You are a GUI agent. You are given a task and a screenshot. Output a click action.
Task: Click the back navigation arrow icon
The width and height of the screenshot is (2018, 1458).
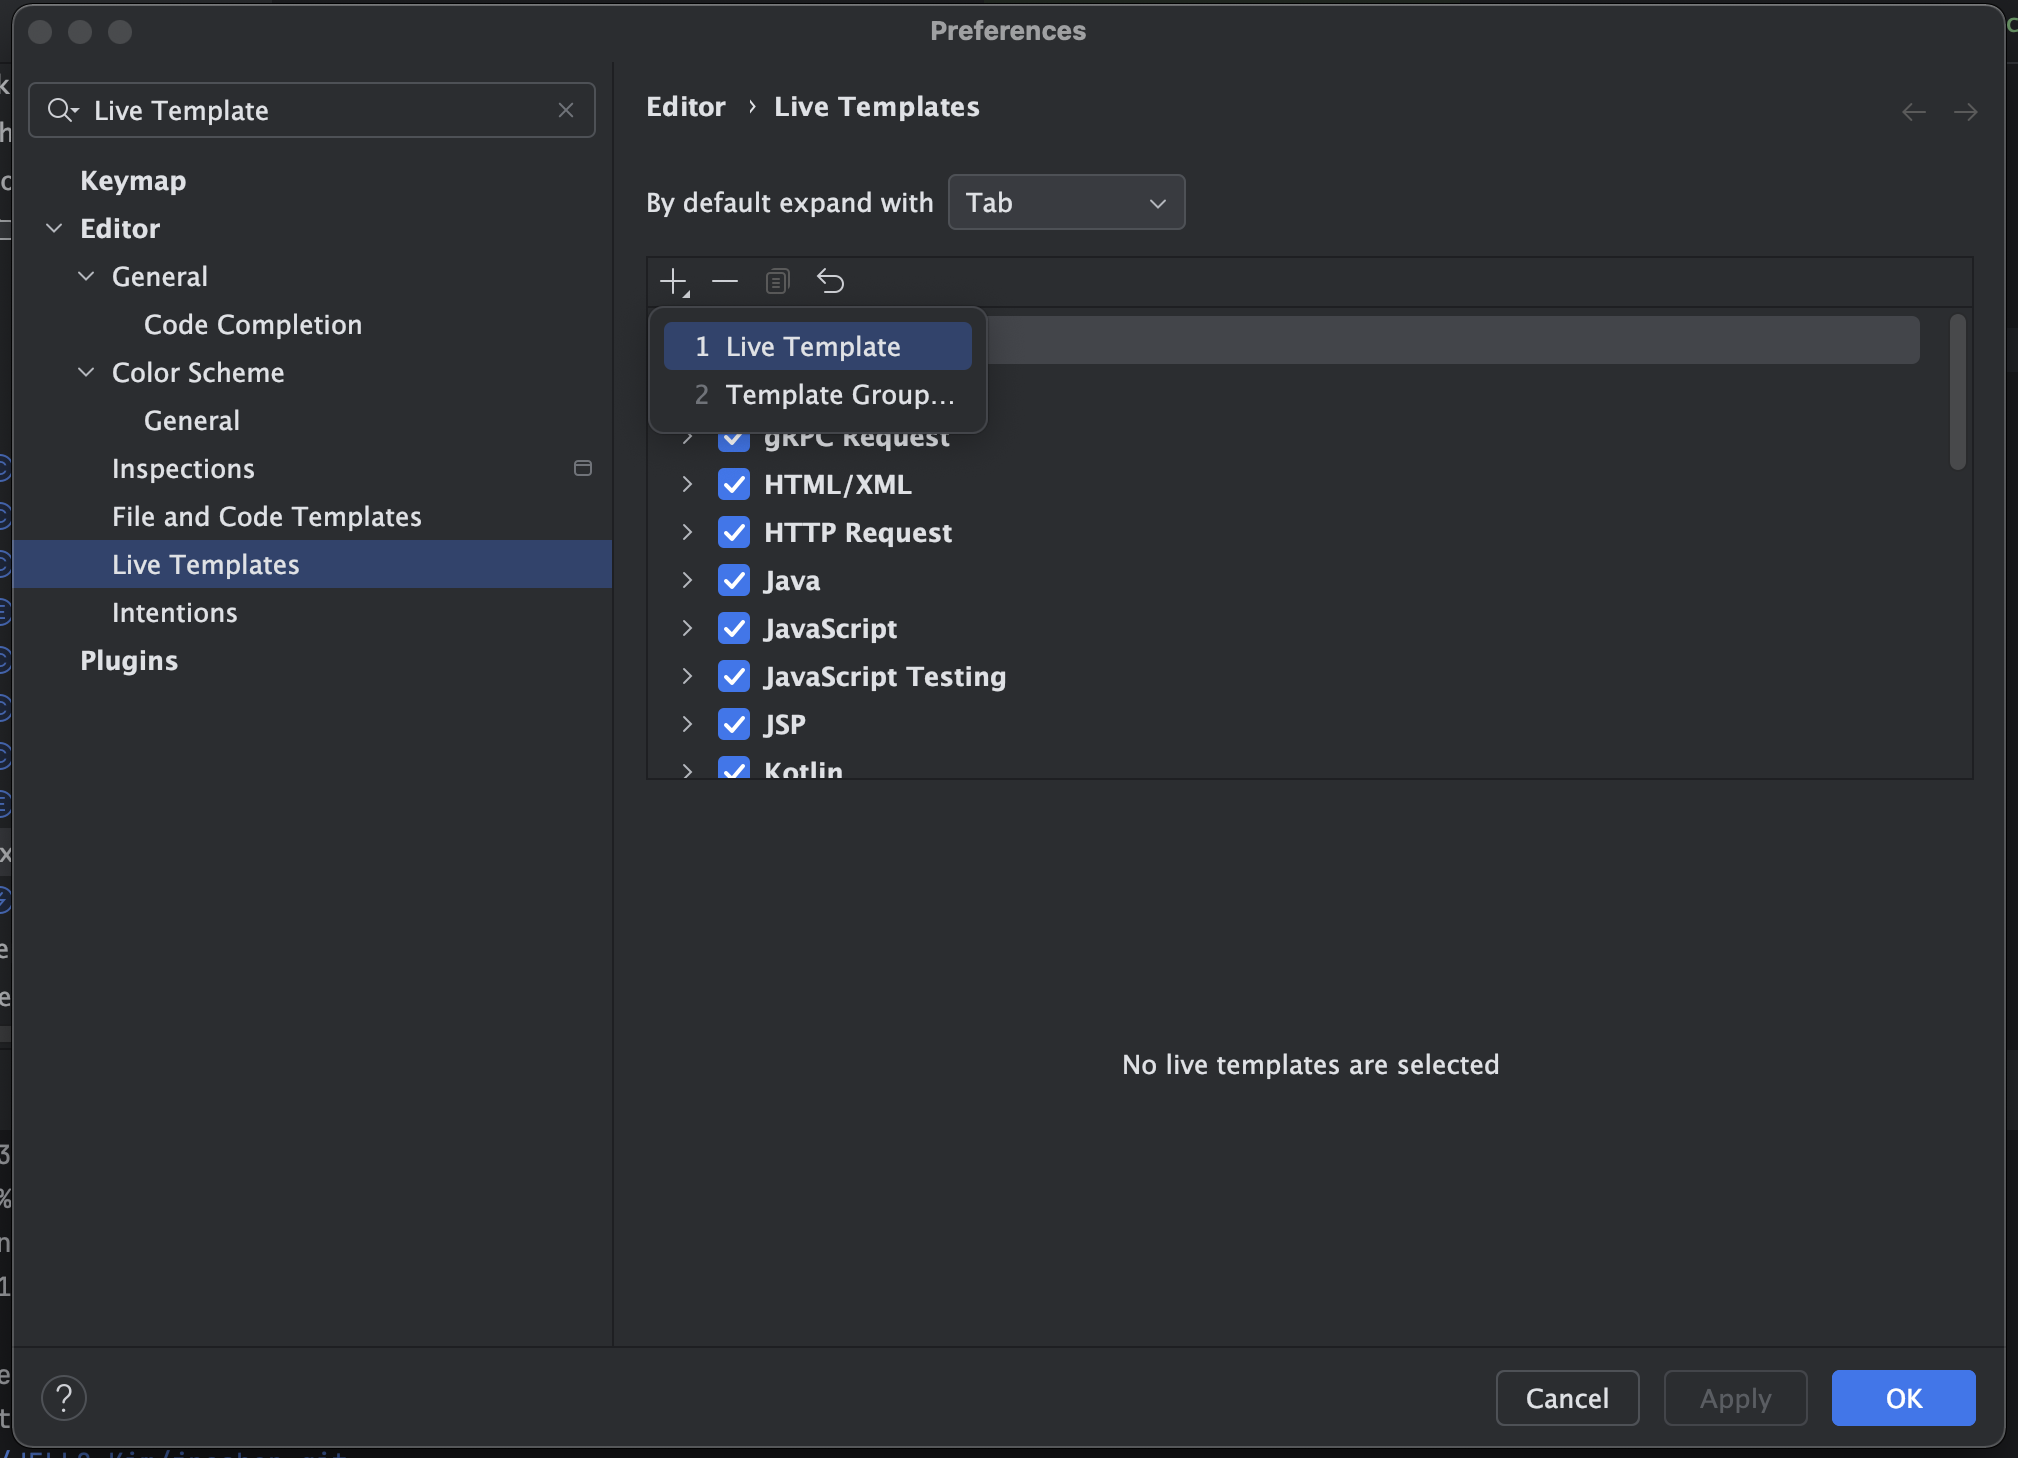[1913, 112]
